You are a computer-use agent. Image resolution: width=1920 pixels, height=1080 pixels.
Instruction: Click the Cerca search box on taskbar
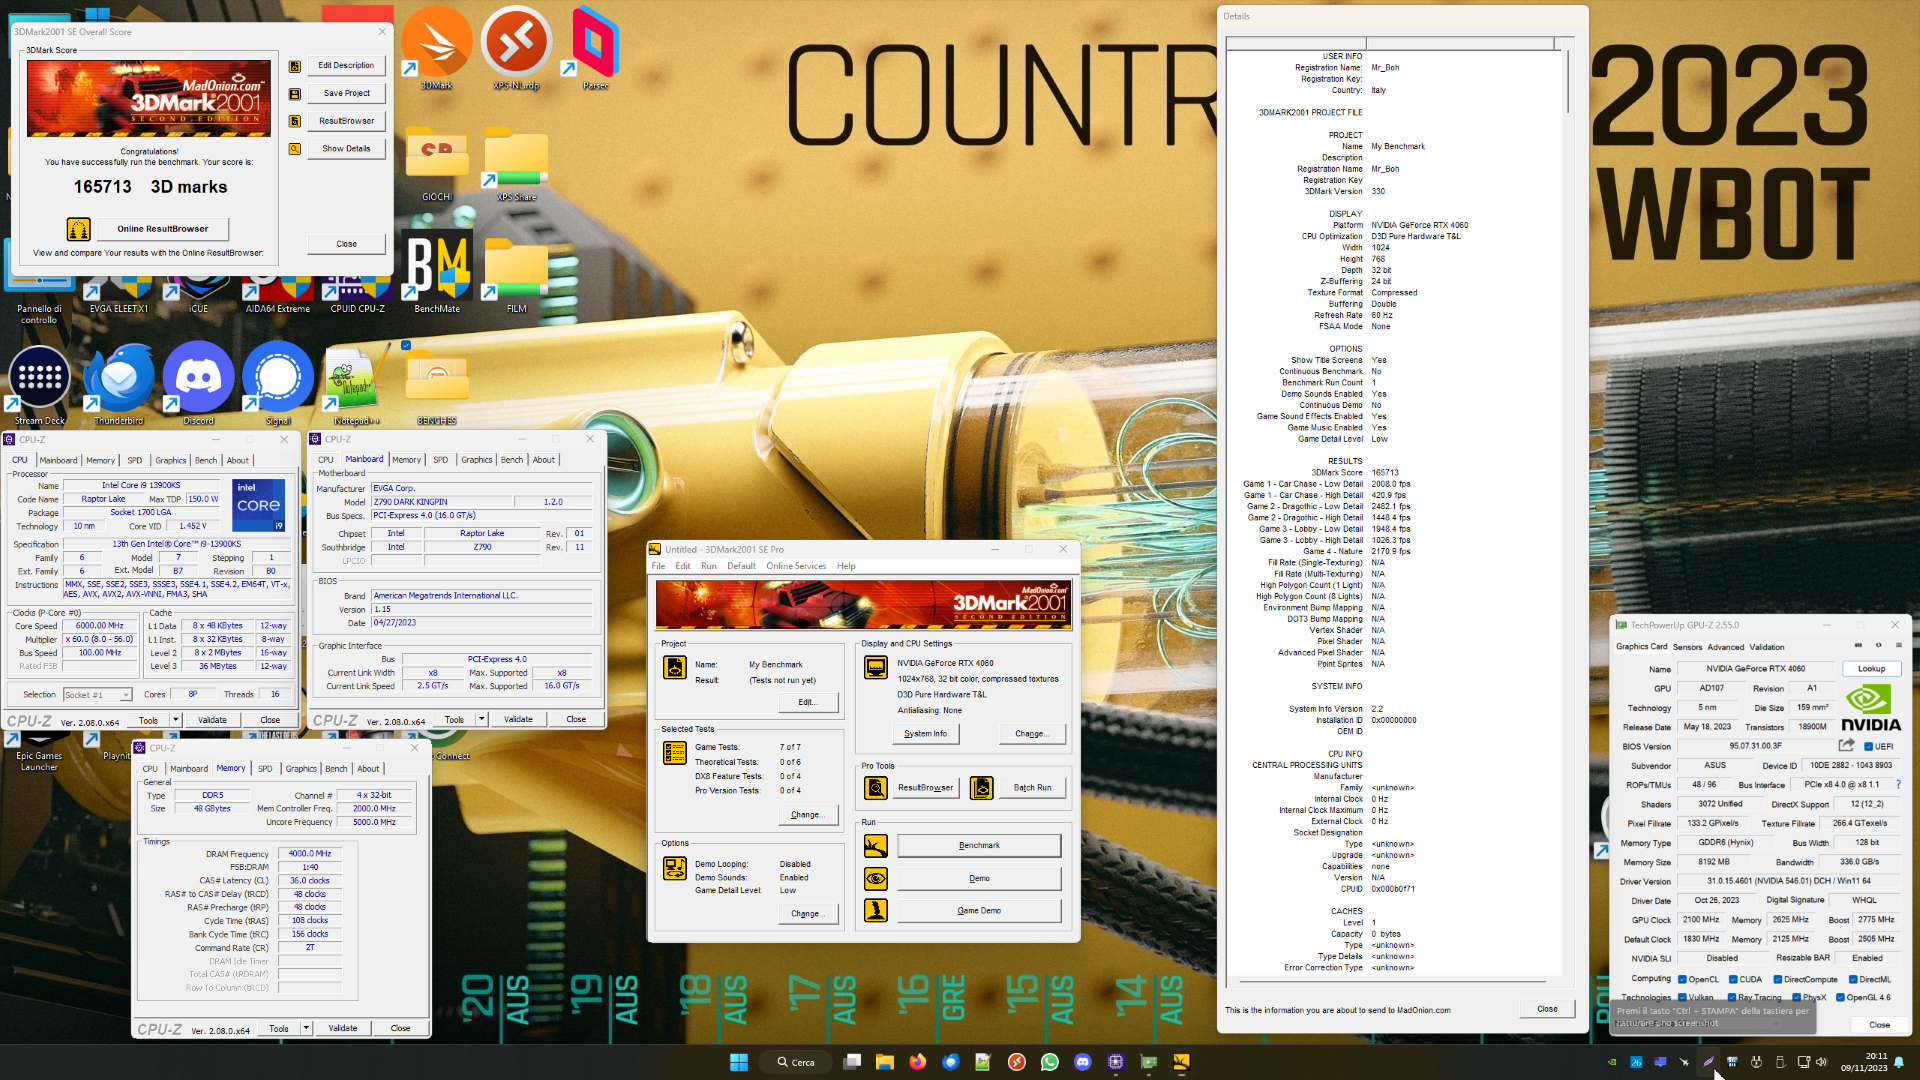point(796,1062)
